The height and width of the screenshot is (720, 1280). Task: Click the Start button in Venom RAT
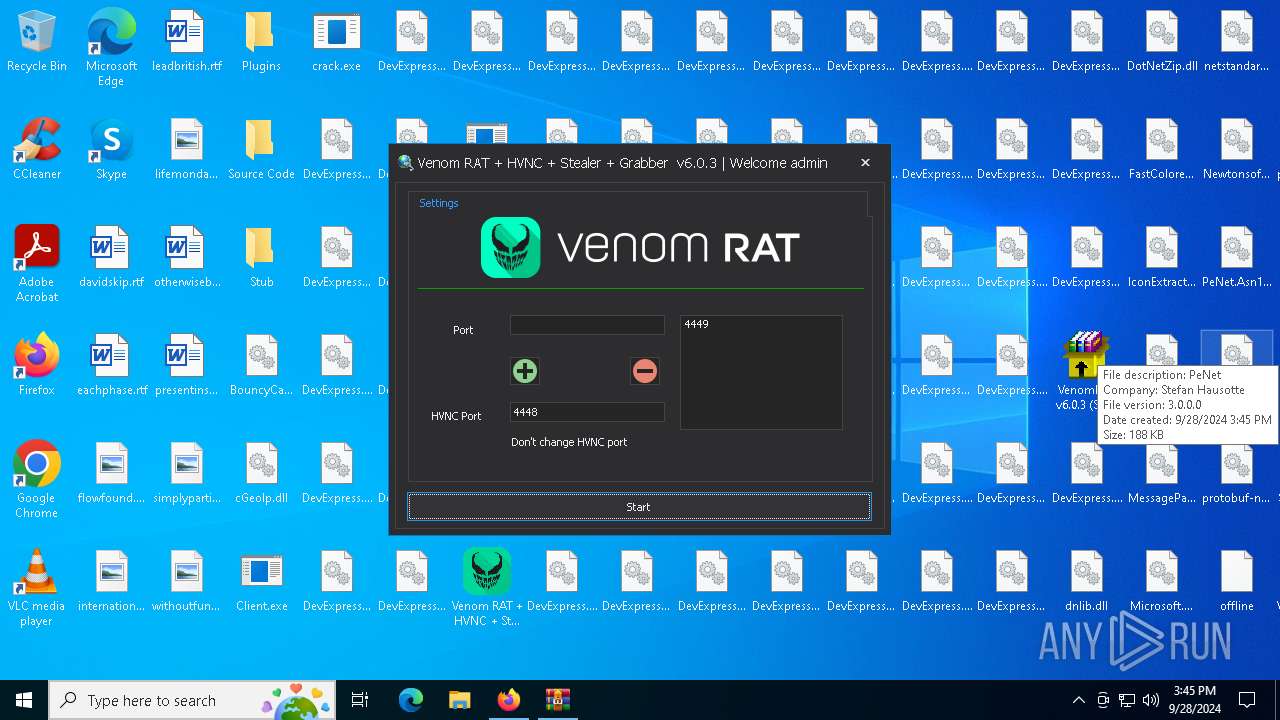coord(639,507)
